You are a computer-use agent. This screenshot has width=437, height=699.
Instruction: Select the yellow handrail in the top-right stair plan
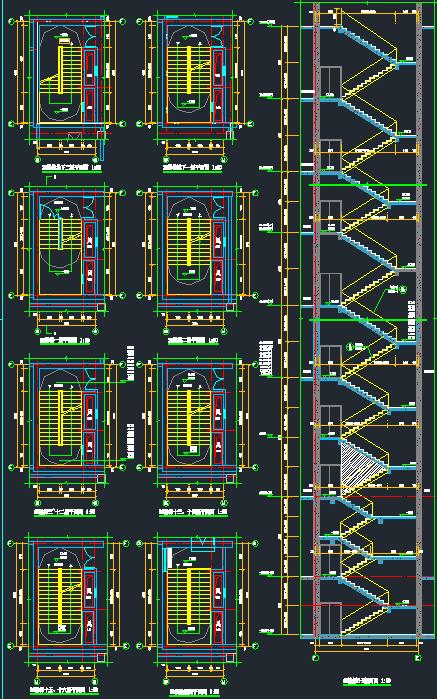click(189, 70)
